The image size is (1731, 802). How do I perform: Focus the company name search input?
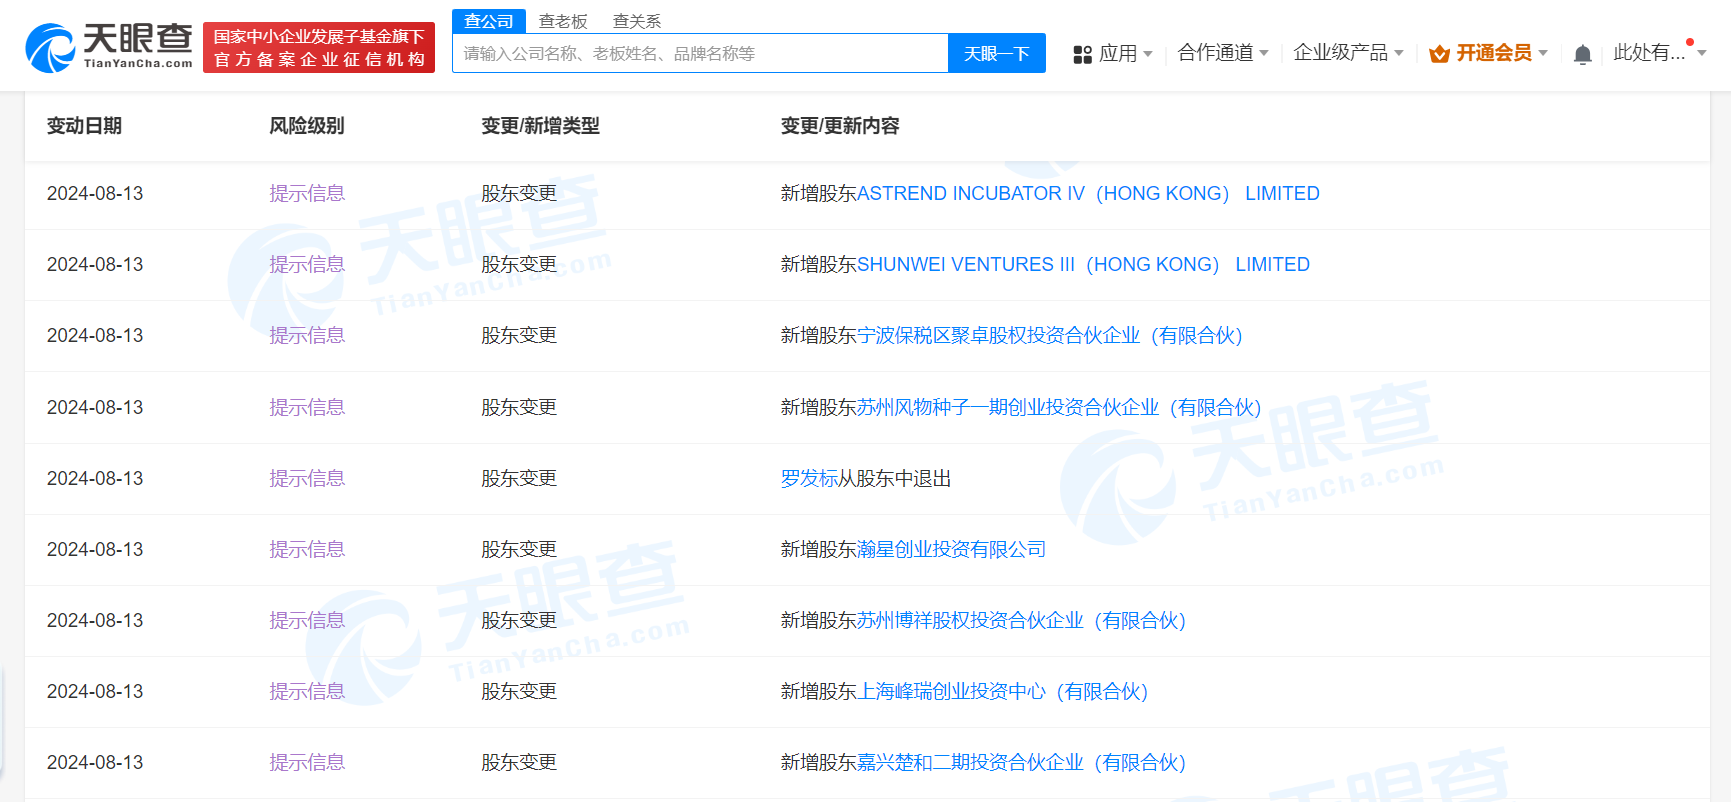tap(700, 53)
